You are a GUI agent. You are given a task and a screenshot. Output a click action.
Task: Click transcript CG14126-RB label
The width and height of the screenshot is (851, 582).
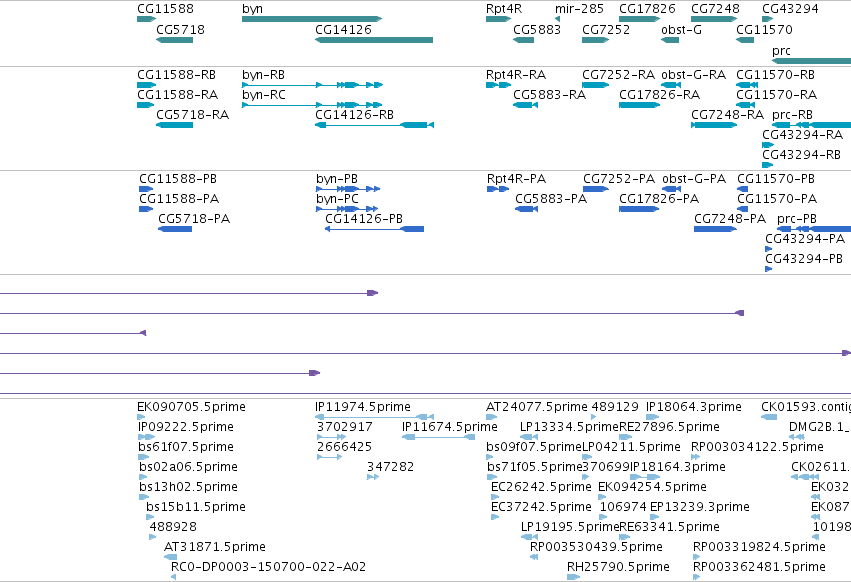pyautogui.click(x=354, y=115)
